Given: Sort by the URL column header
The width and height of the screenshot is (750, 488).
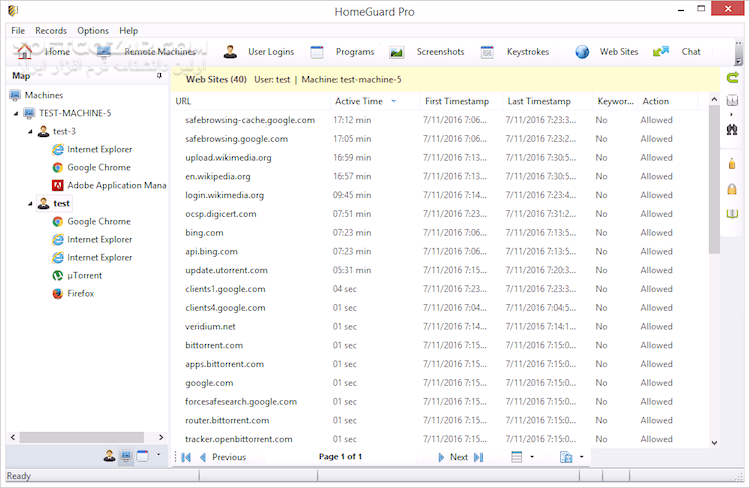Looking at the screenshot, I should click(x=251, y=101).
